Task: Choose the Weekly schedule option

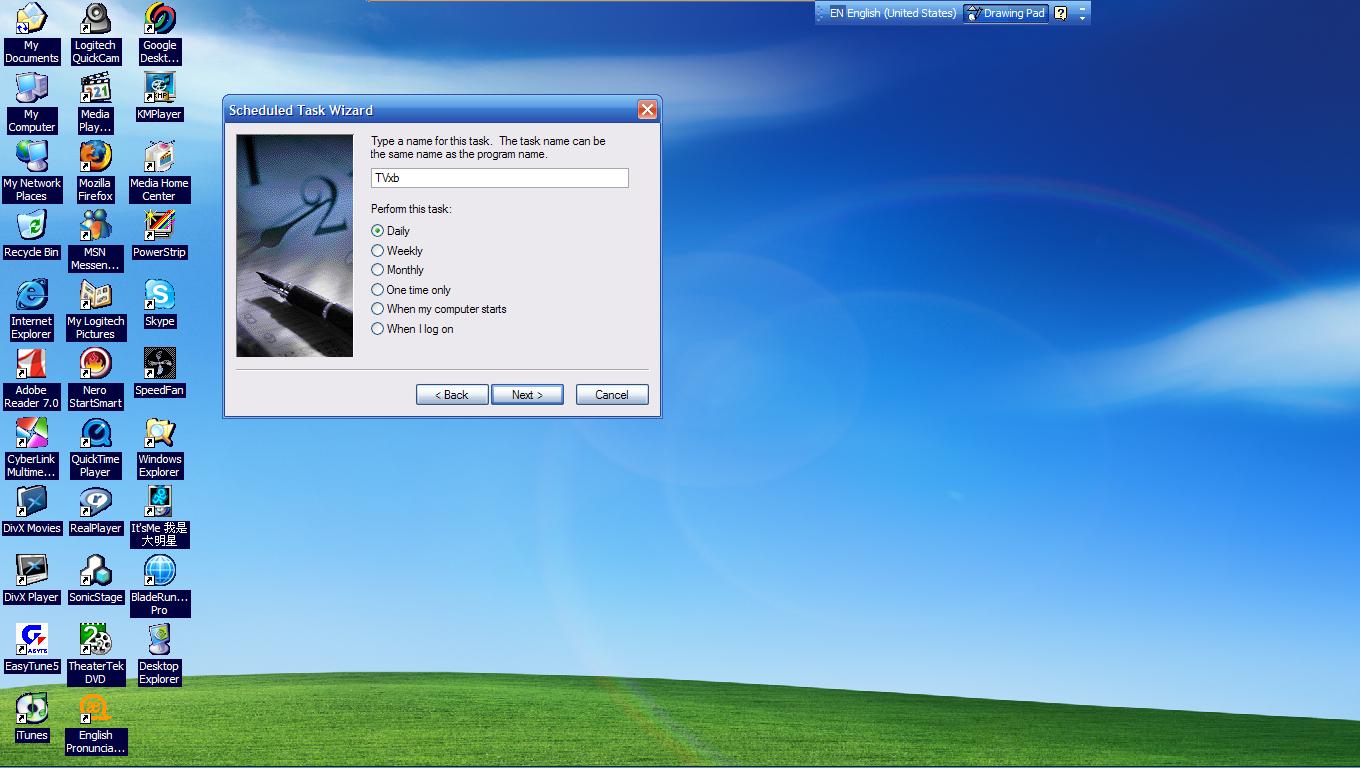Action: tap(378, 251)
